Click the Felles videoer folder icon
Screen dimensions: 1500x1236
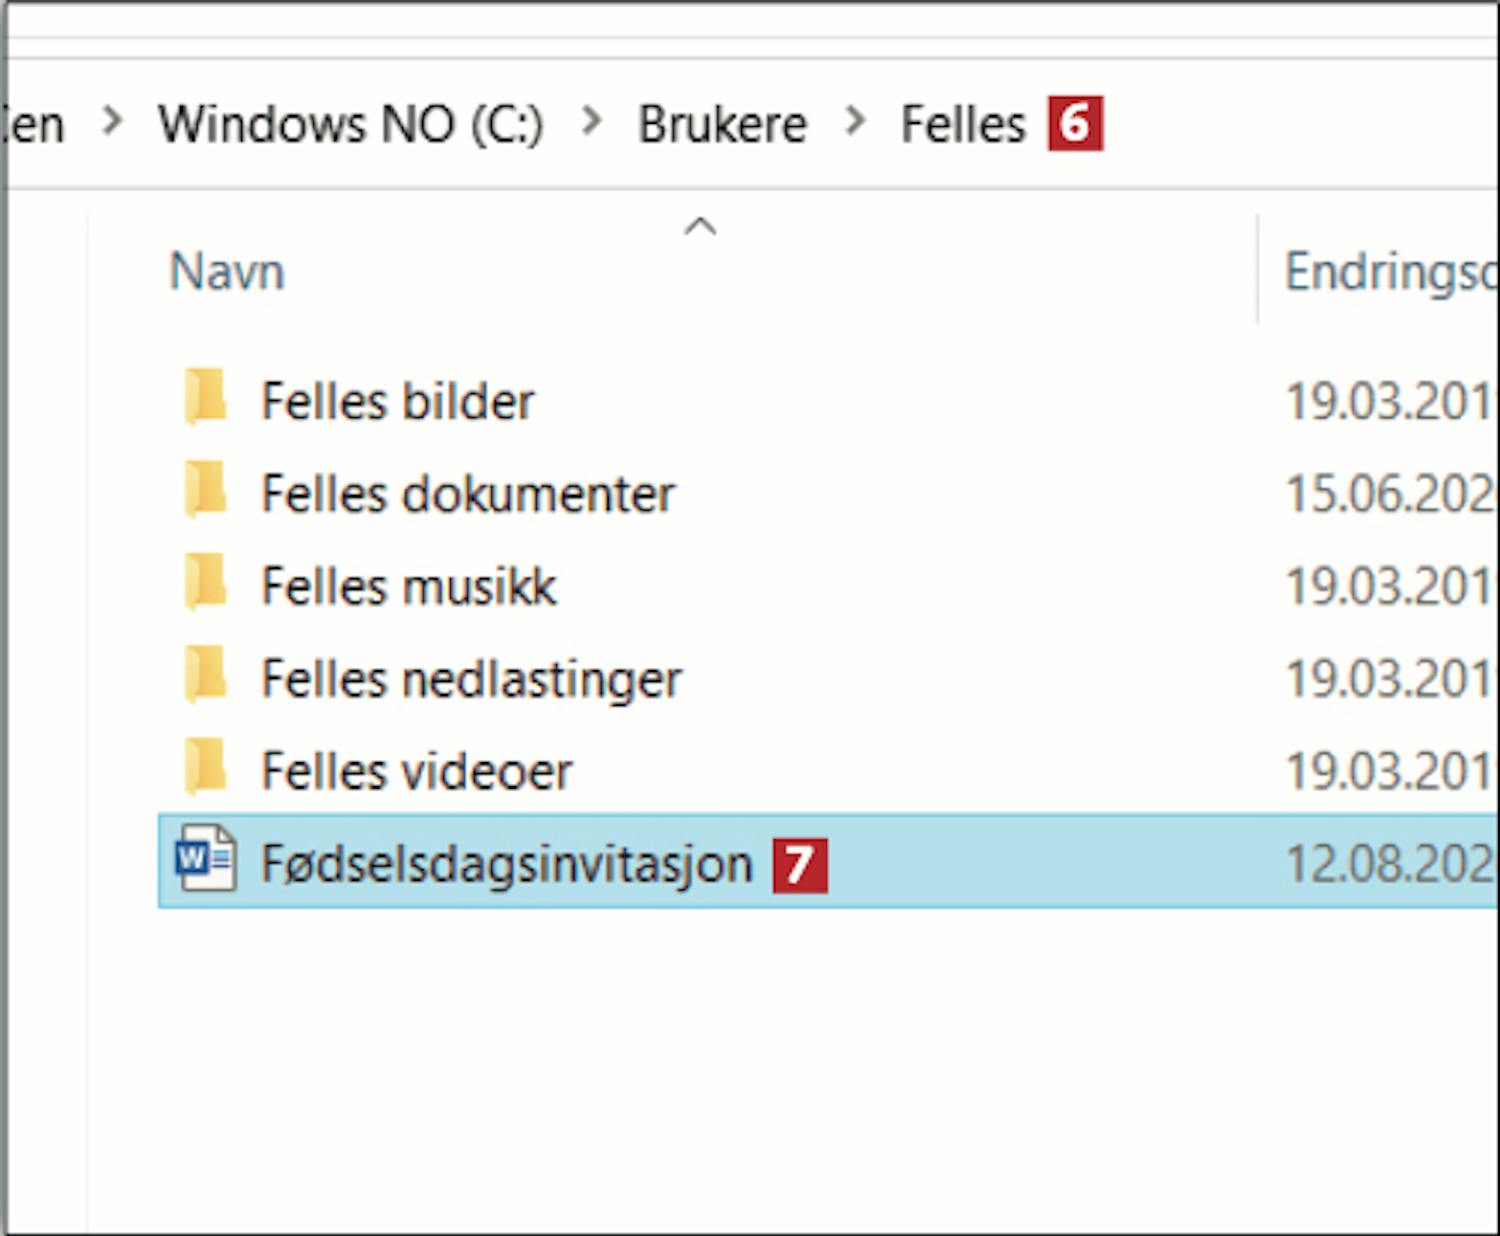pos(206,768)
